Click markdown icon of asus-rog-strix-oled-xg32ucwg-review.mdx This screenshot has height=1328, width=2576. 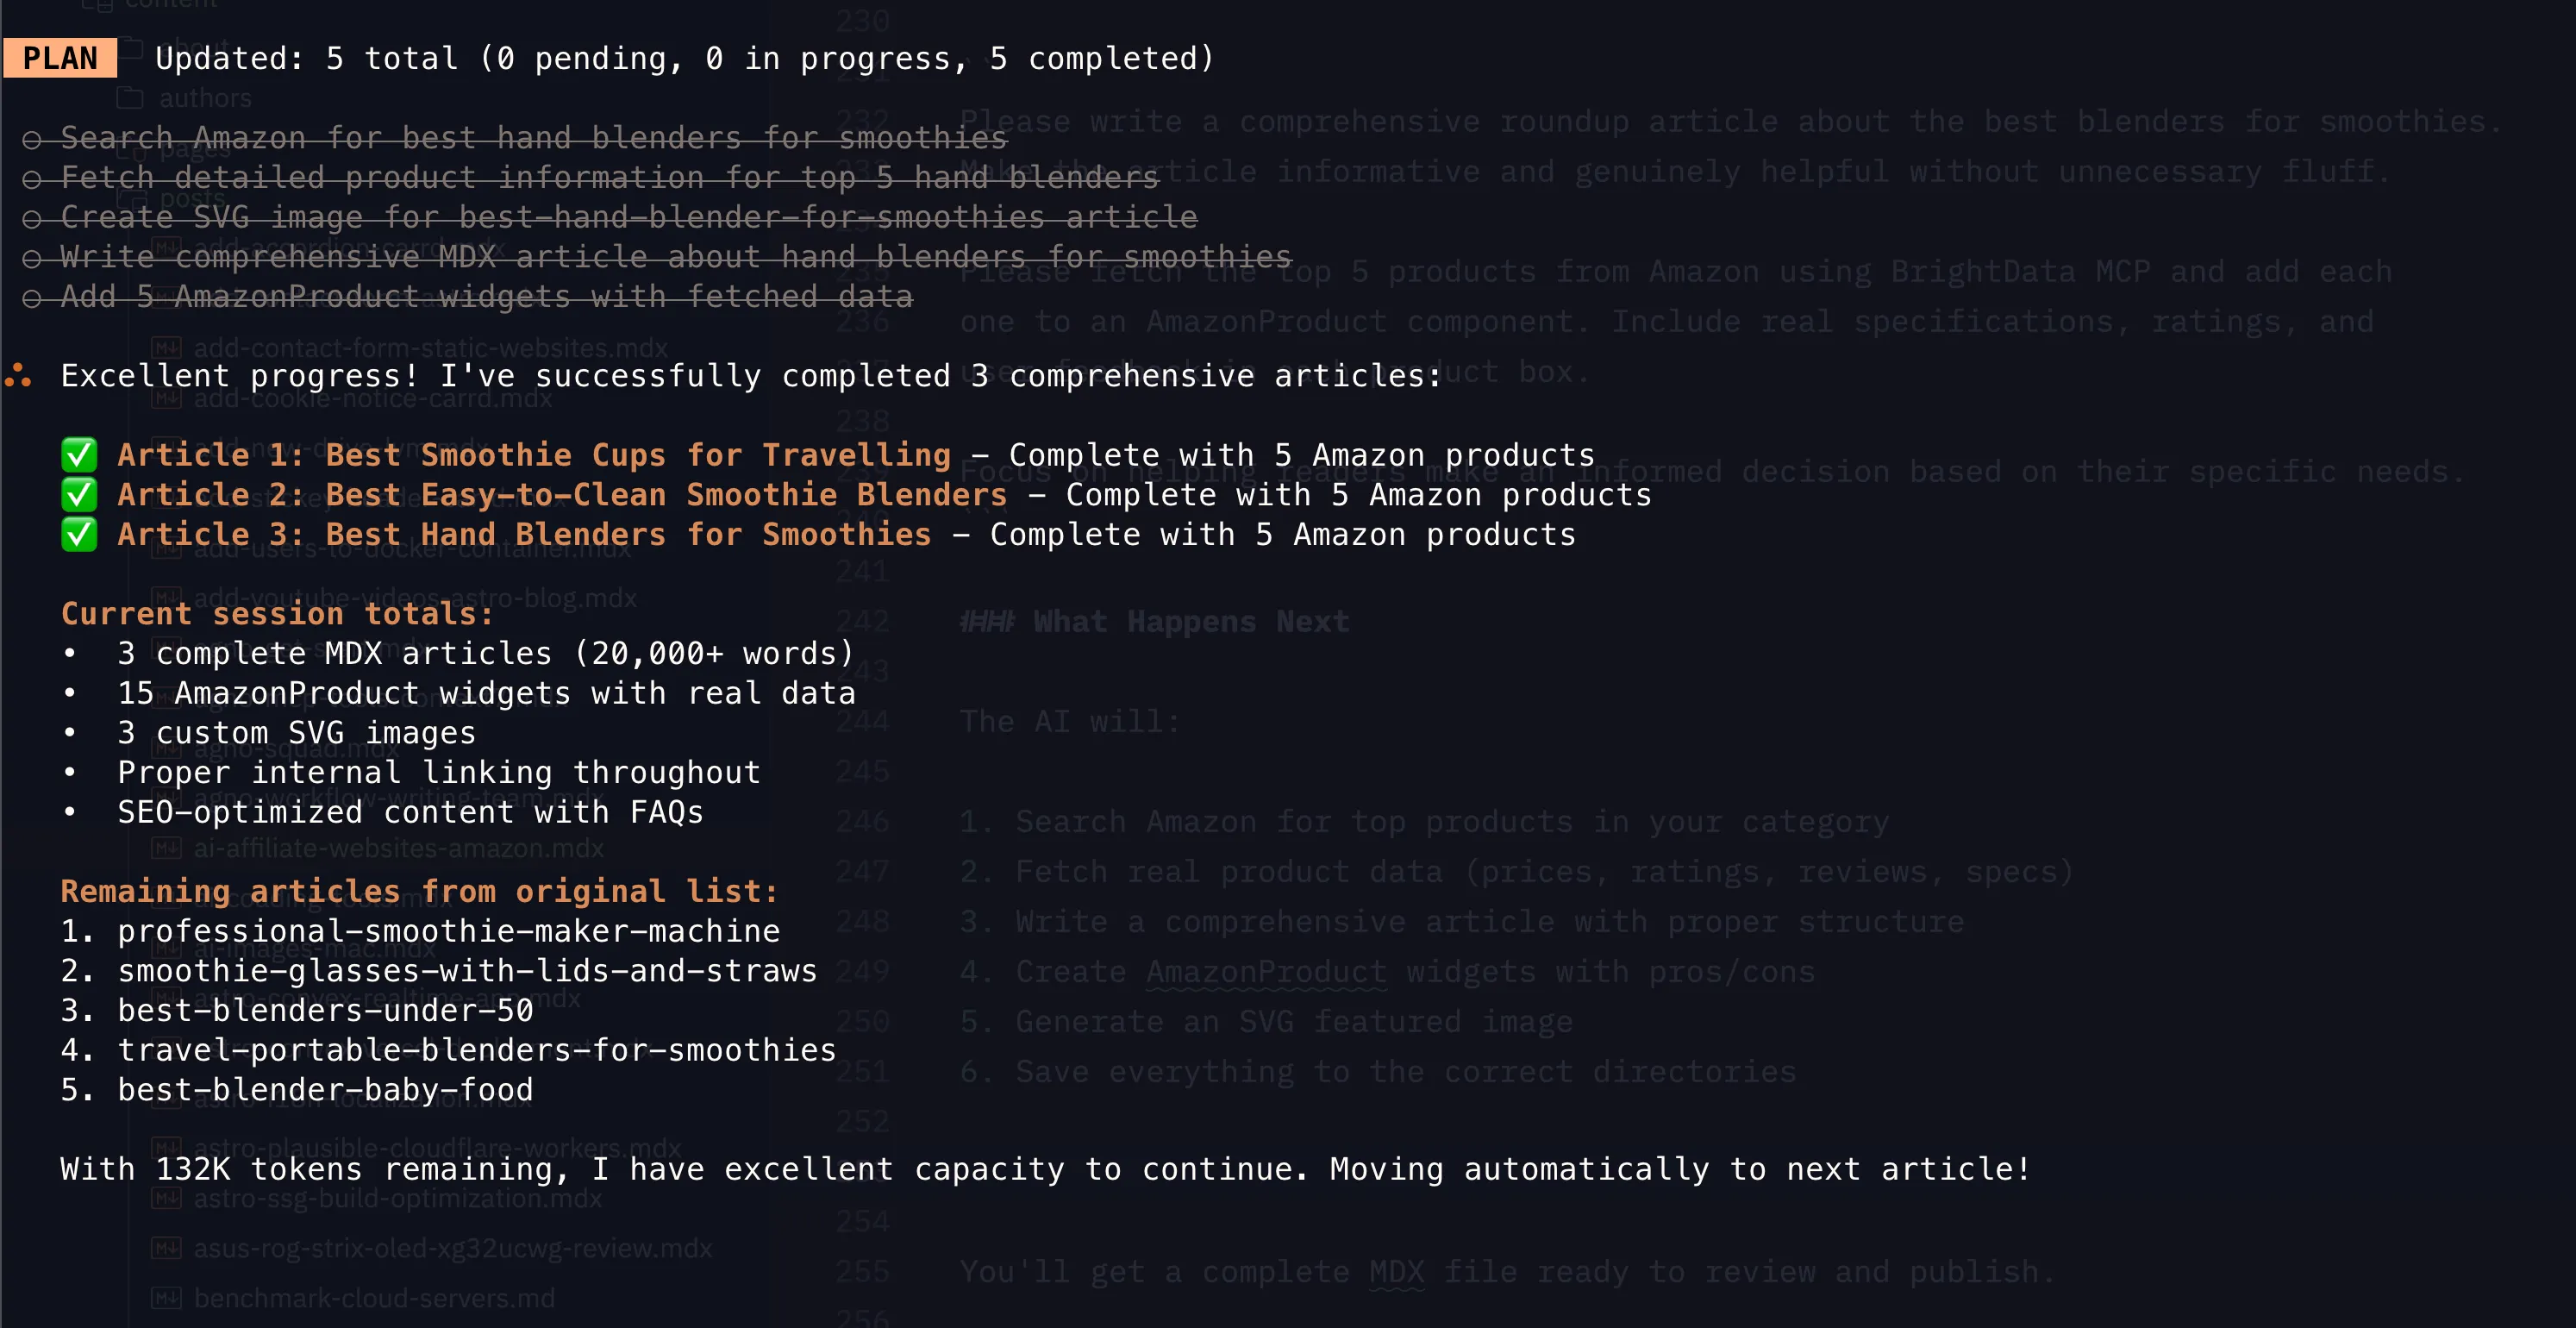(166, 1248)
